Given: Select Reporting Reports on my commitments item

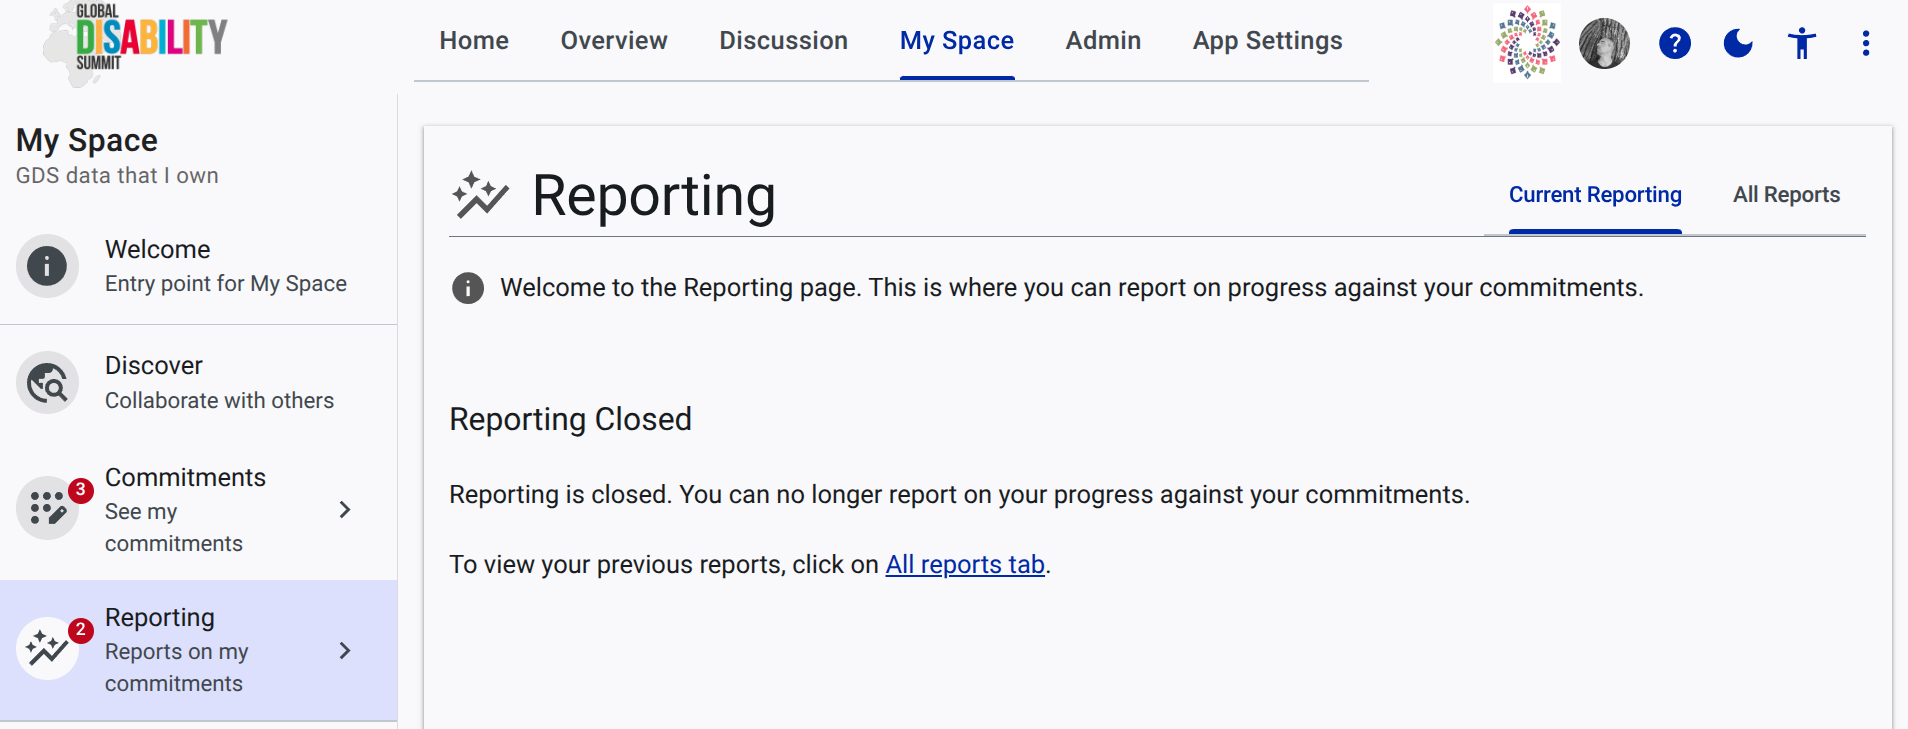Looking at the screenshot, I should tap(199, 650).
